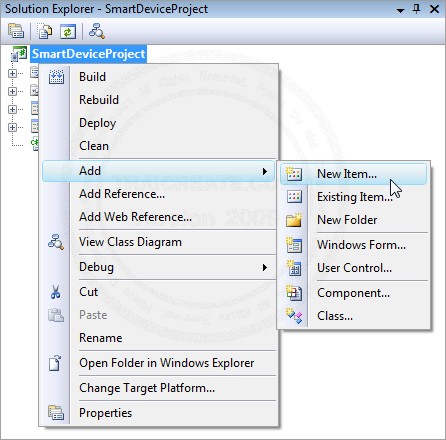
Task: Click the Refresh toolbar icon
Action: (68, 32)
